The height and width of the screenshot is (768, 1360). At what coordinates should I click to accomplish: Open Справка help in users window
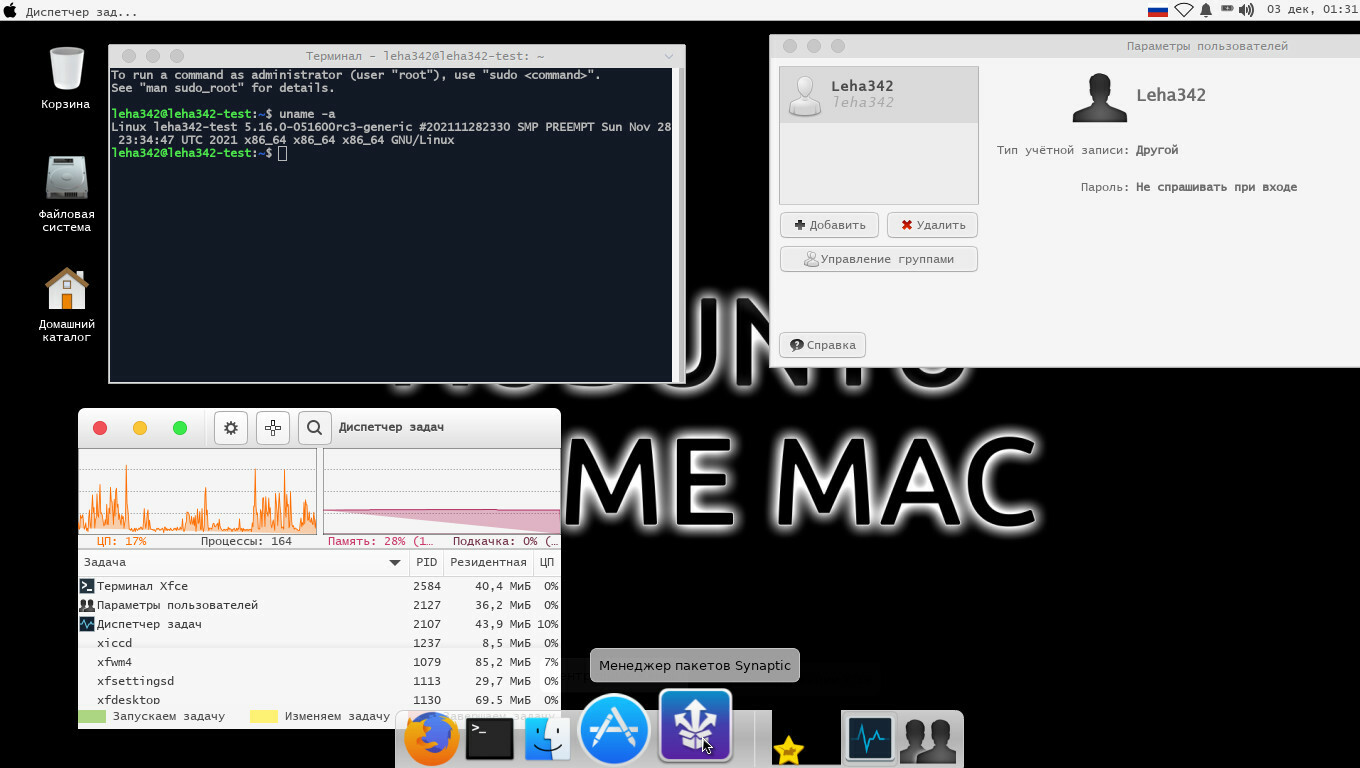pos(823,345)
